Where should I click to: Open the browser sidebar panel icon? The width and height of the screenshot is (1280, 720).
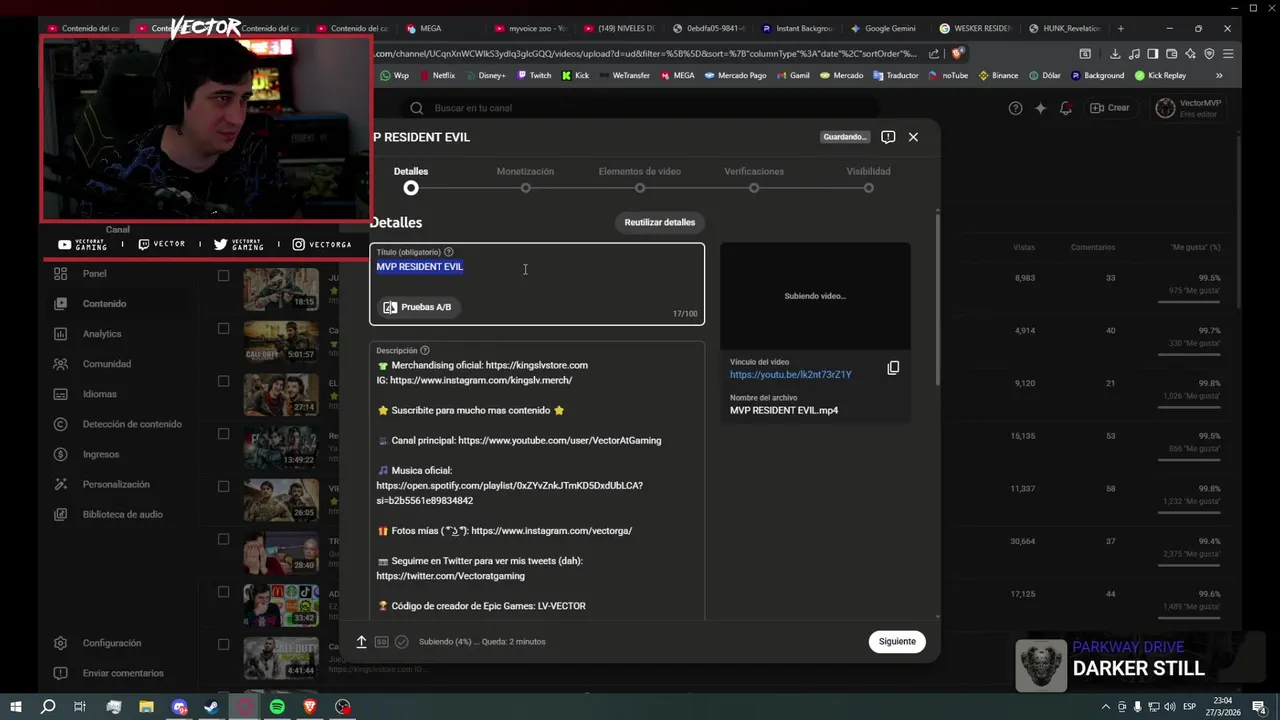[x=1153, y=54]
